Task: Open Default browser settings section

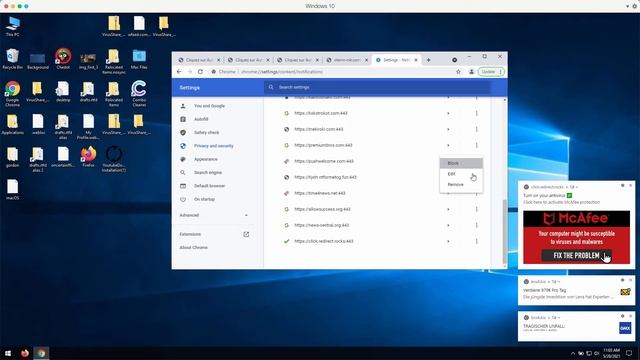Action: click(209, 186)
